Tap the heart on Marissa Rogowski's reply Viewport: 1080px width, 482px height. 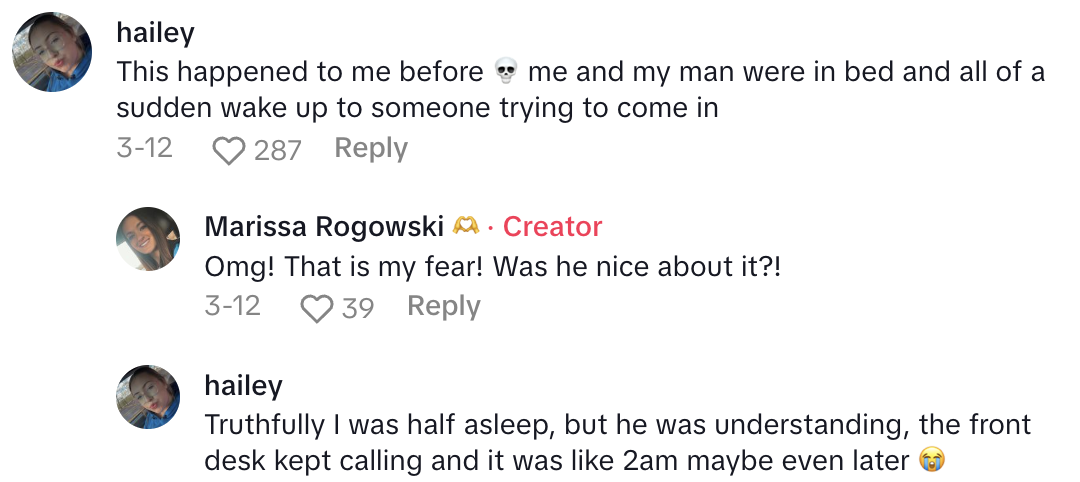(x=316, y=308)
